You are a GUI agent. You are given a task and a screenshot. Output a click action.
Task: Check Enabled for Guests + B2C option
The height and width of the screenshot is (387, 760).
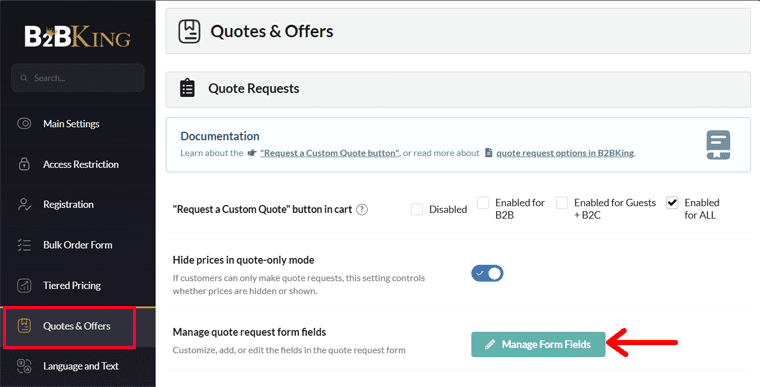pyautogui.click(x=562, y=203)
